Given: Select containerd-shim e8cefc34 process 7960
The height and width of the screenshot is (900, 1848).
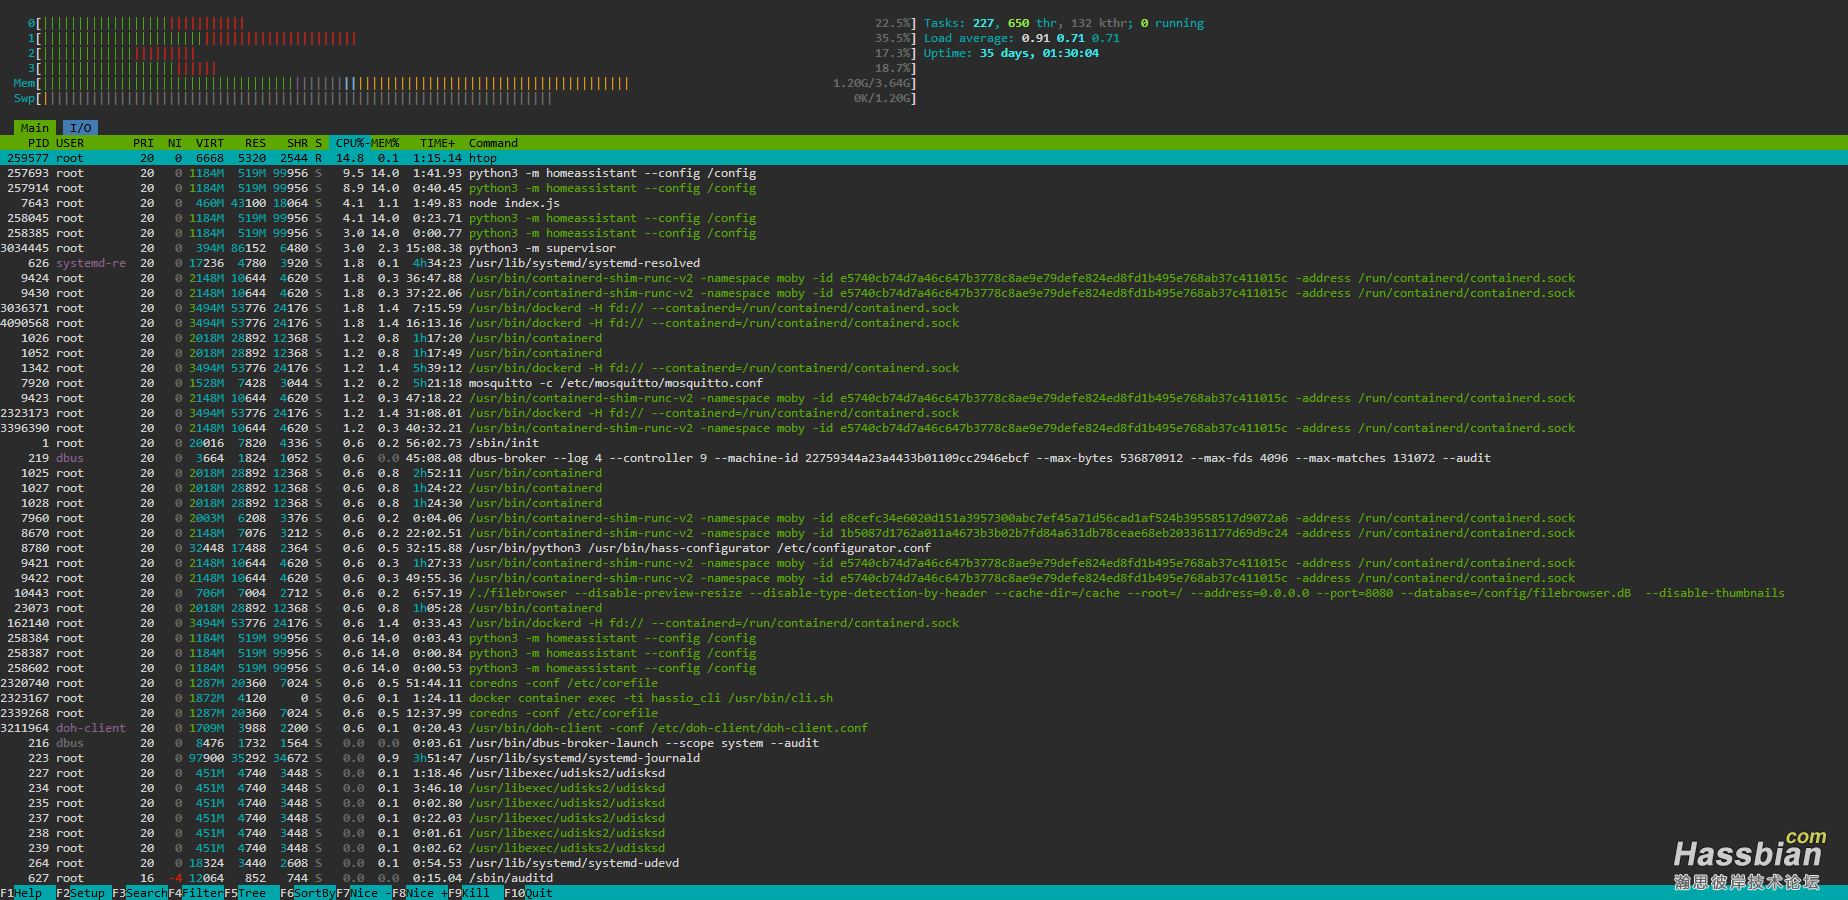Looking at the screenshot, I should tap(924, 518).
